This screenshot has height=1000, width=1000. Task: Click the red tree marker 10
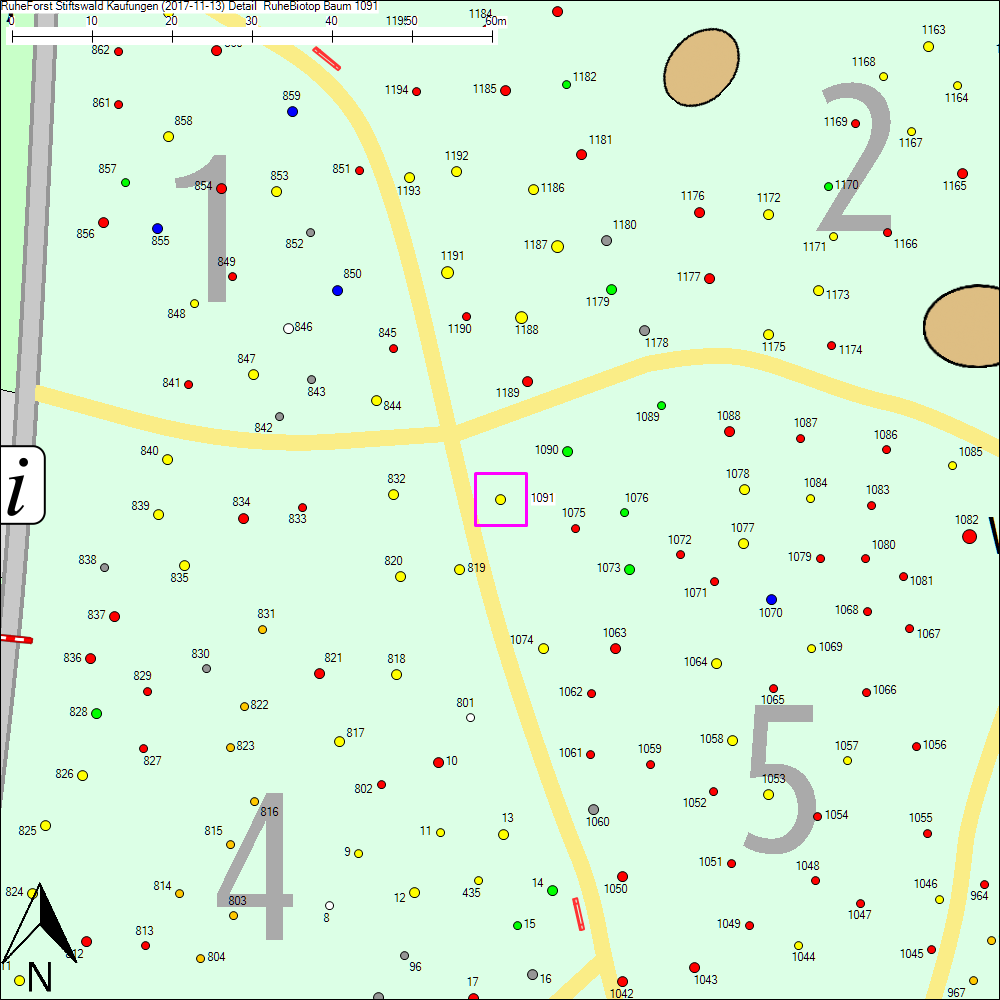pyautogui.click(x=438, y=763)
